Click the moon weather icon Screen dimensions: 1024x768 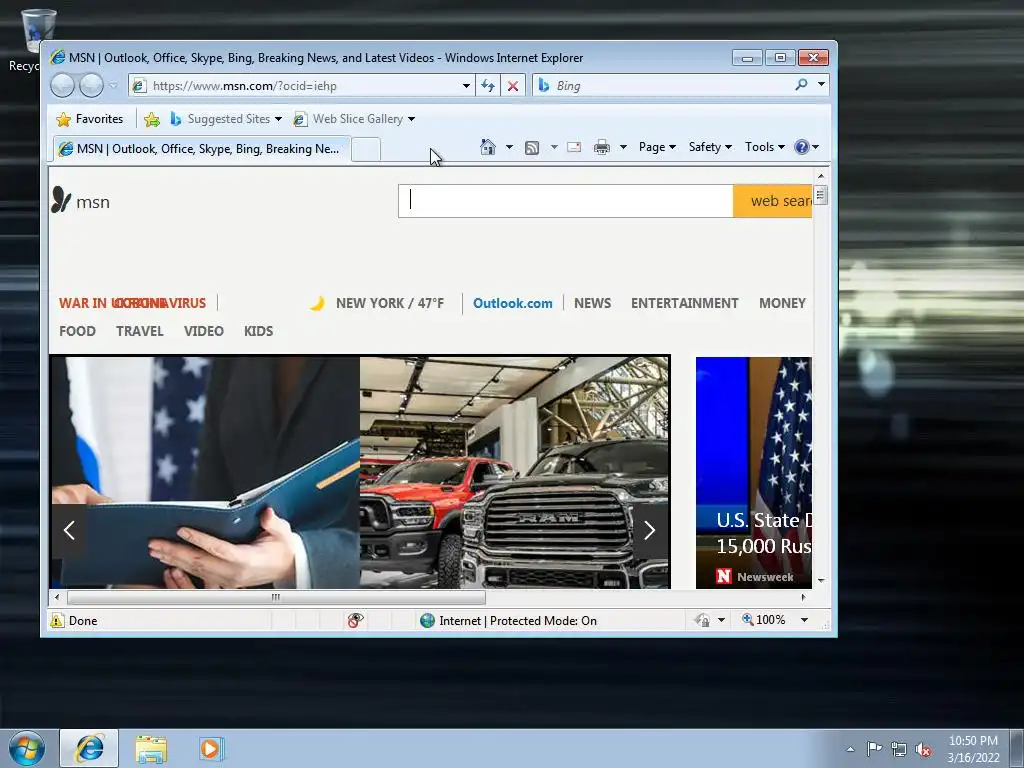coord(317,303)
